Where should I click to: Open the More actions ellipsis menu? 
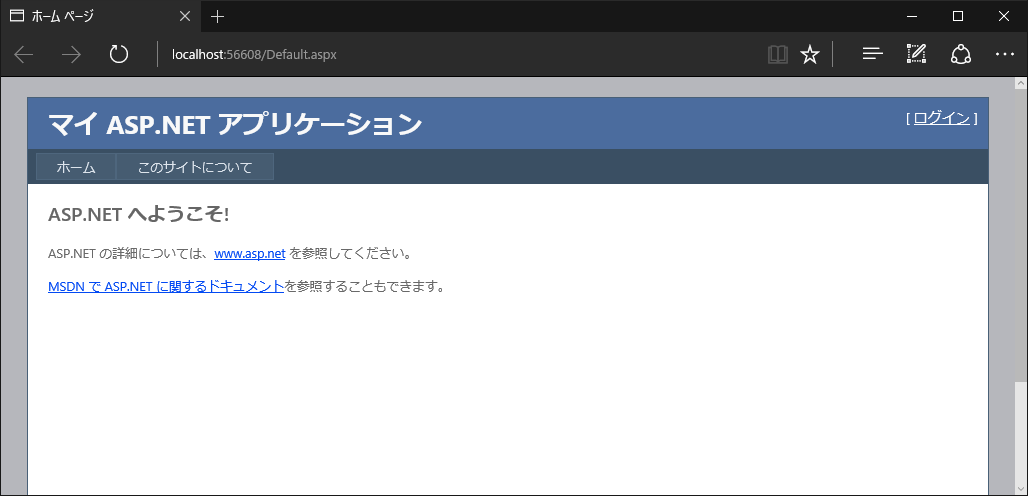(x=1004, y=54)
